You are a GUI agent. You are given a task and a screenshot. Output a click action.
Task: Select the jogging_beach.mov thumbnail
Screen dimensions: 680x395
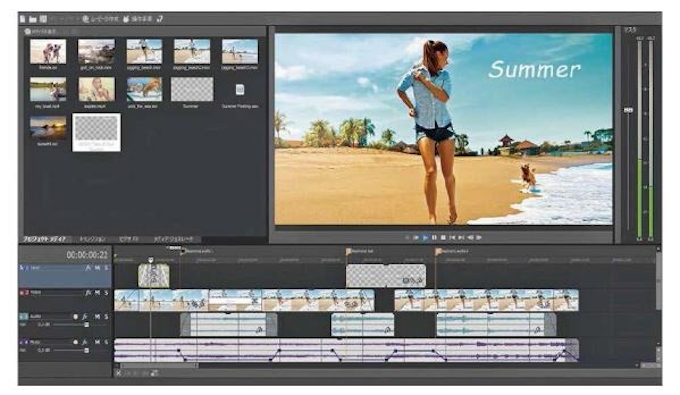point(144,52)
